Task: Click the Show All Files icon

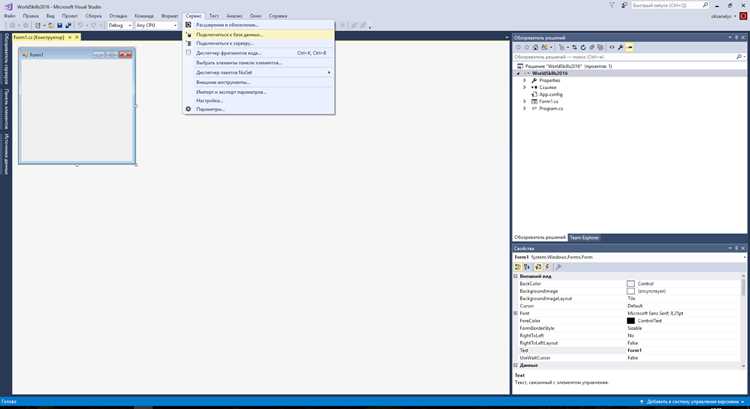Action: click(x=600, y=47)
